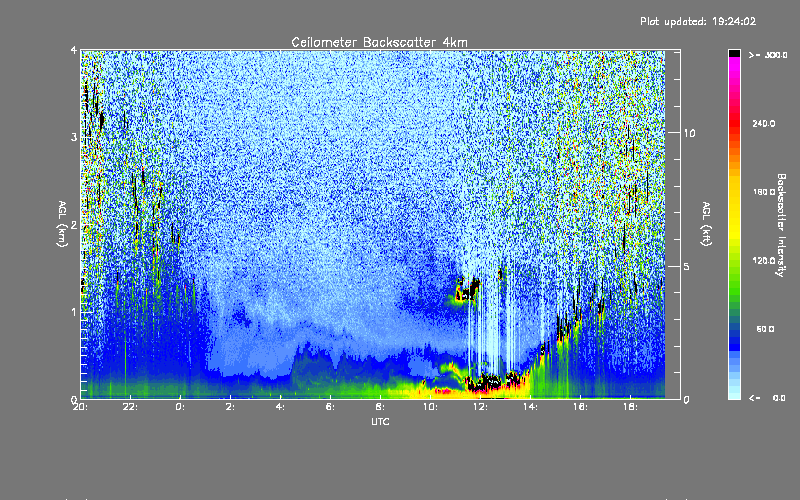Click the '1' km tick label on the left axis
The image size is (800, 500).
pos(74,312)
